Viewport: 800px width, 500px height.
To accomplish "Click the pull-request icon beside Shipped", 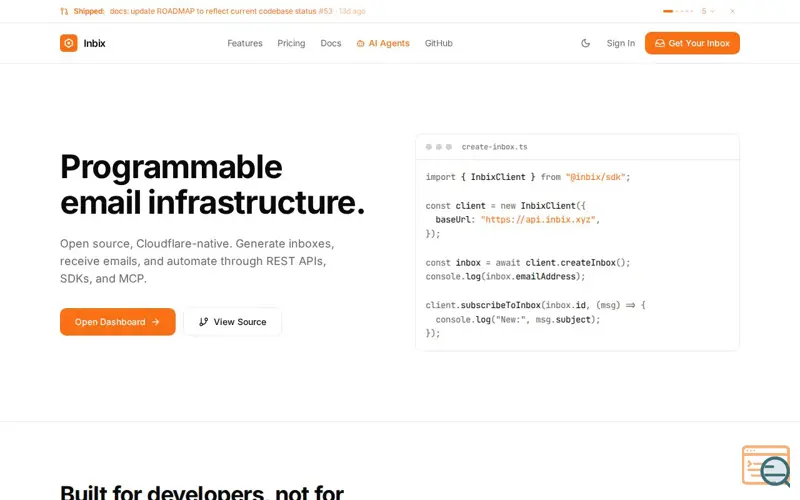I will click(64, 11).
